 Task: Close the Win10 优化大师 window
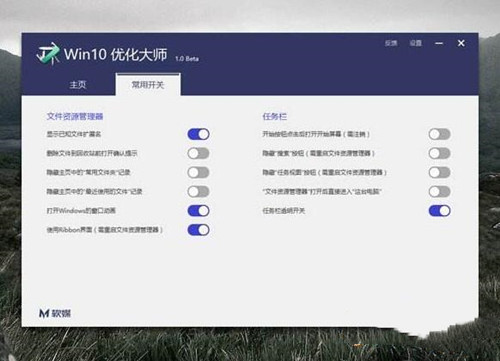(461, 43)
